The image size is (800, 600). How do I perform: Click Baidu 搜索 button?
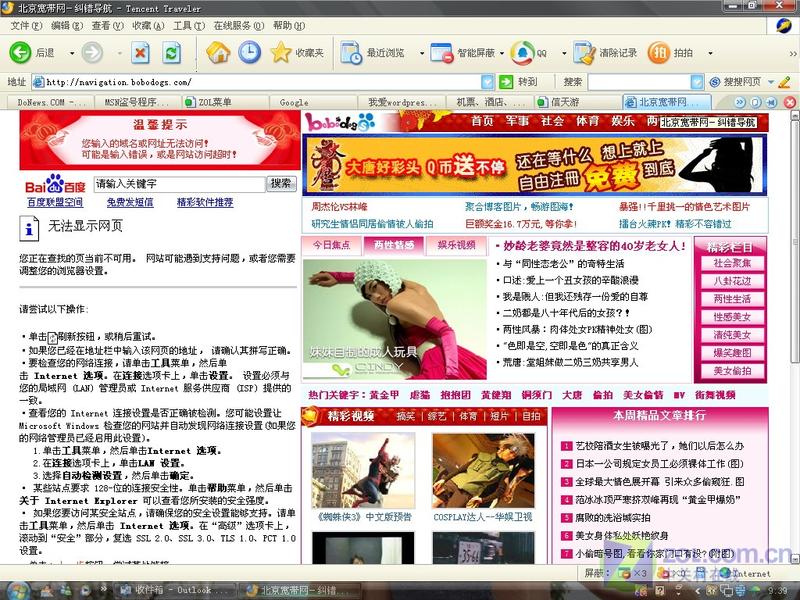coord(281,184)
